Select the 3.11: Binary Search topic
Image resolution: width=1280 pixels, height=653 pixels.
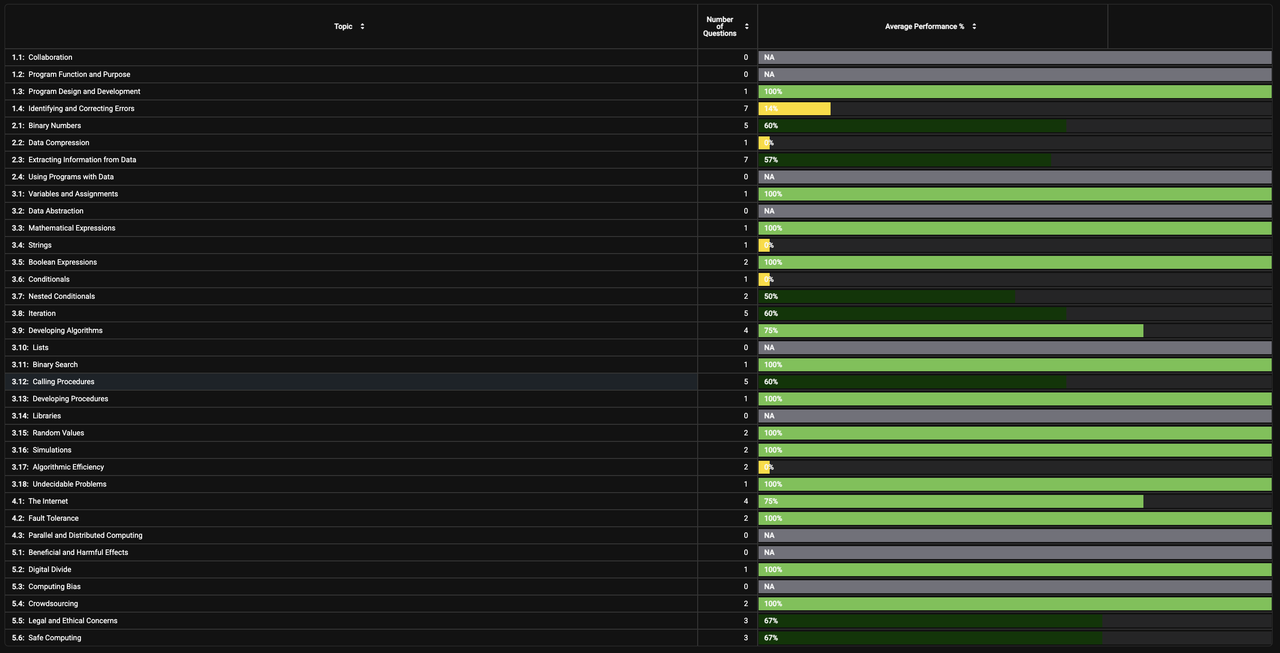(45, 363)
